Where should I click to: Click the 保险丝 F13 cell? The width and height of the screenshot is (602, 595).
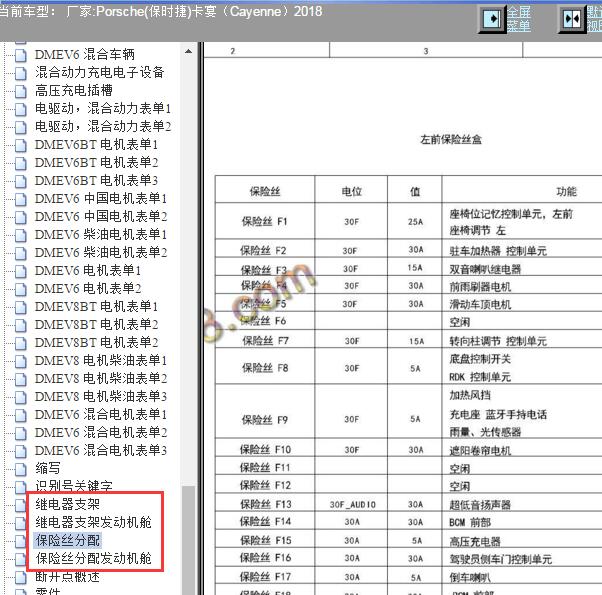pos(266,504)
